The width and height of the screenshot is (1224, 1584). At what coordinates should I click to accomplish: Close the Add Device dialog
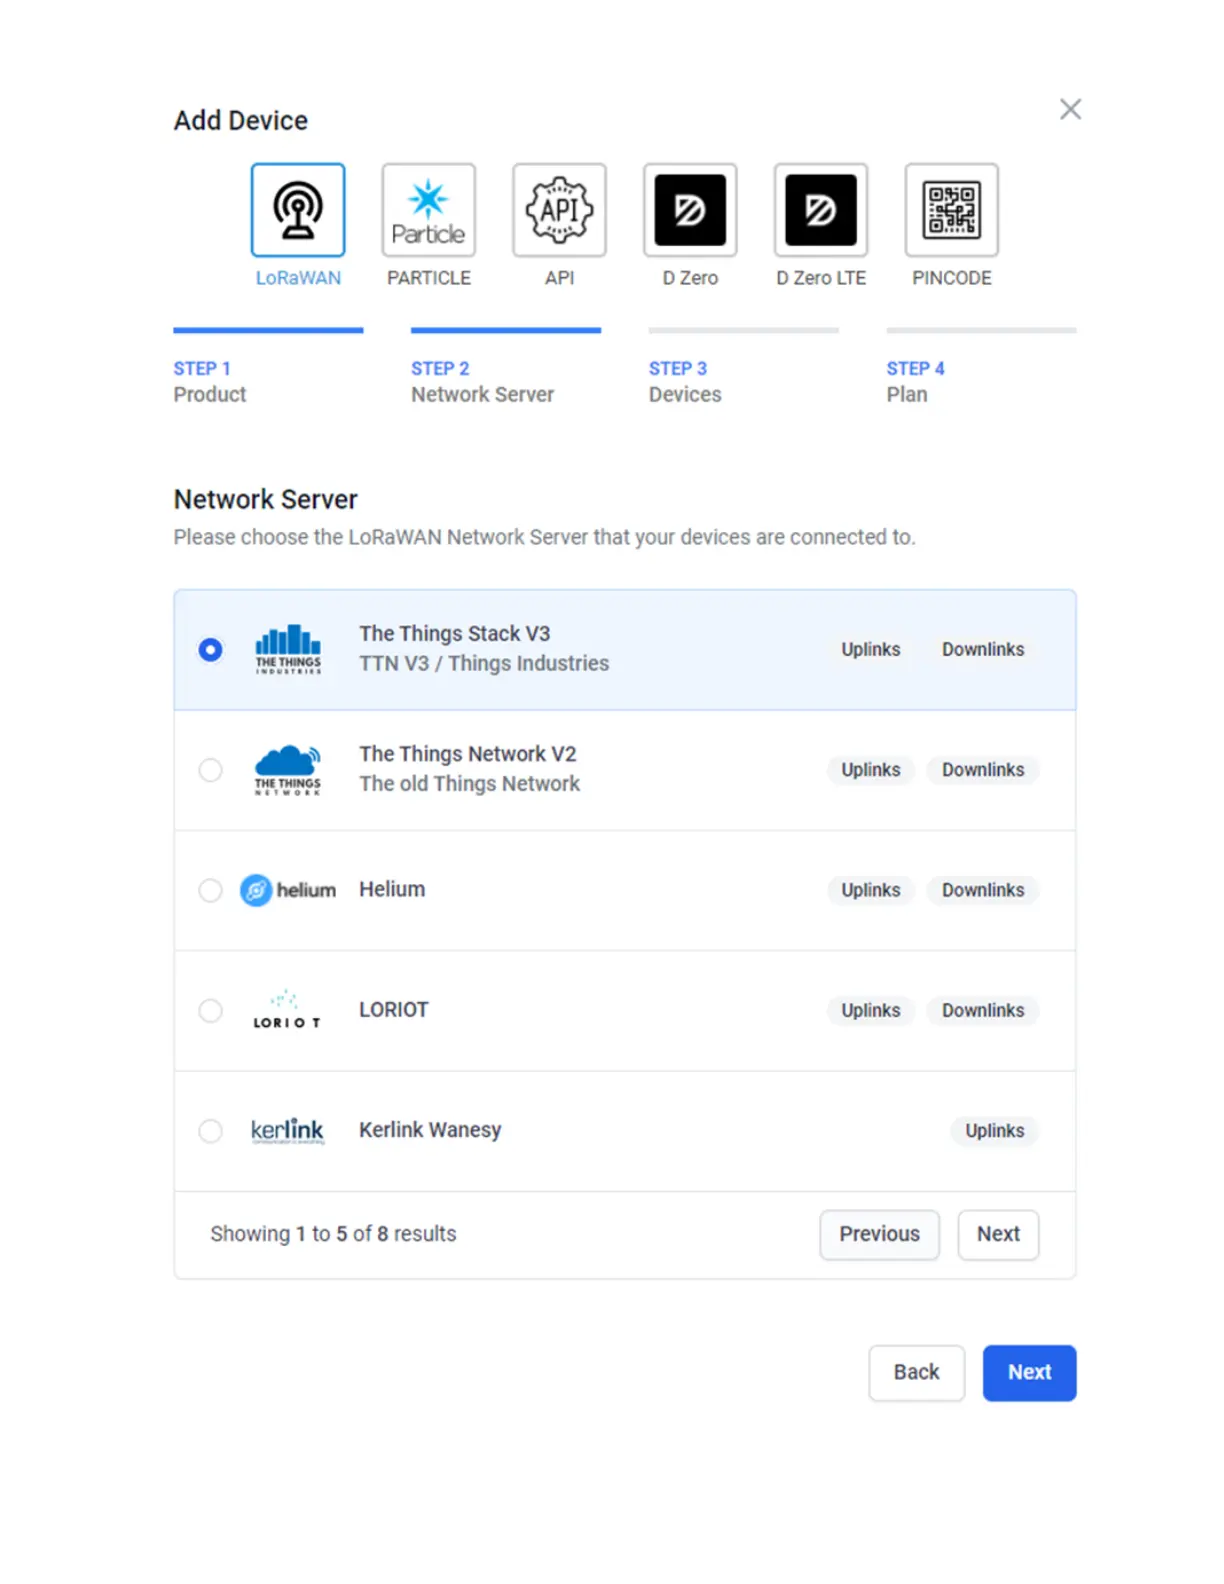point(1071,109)
